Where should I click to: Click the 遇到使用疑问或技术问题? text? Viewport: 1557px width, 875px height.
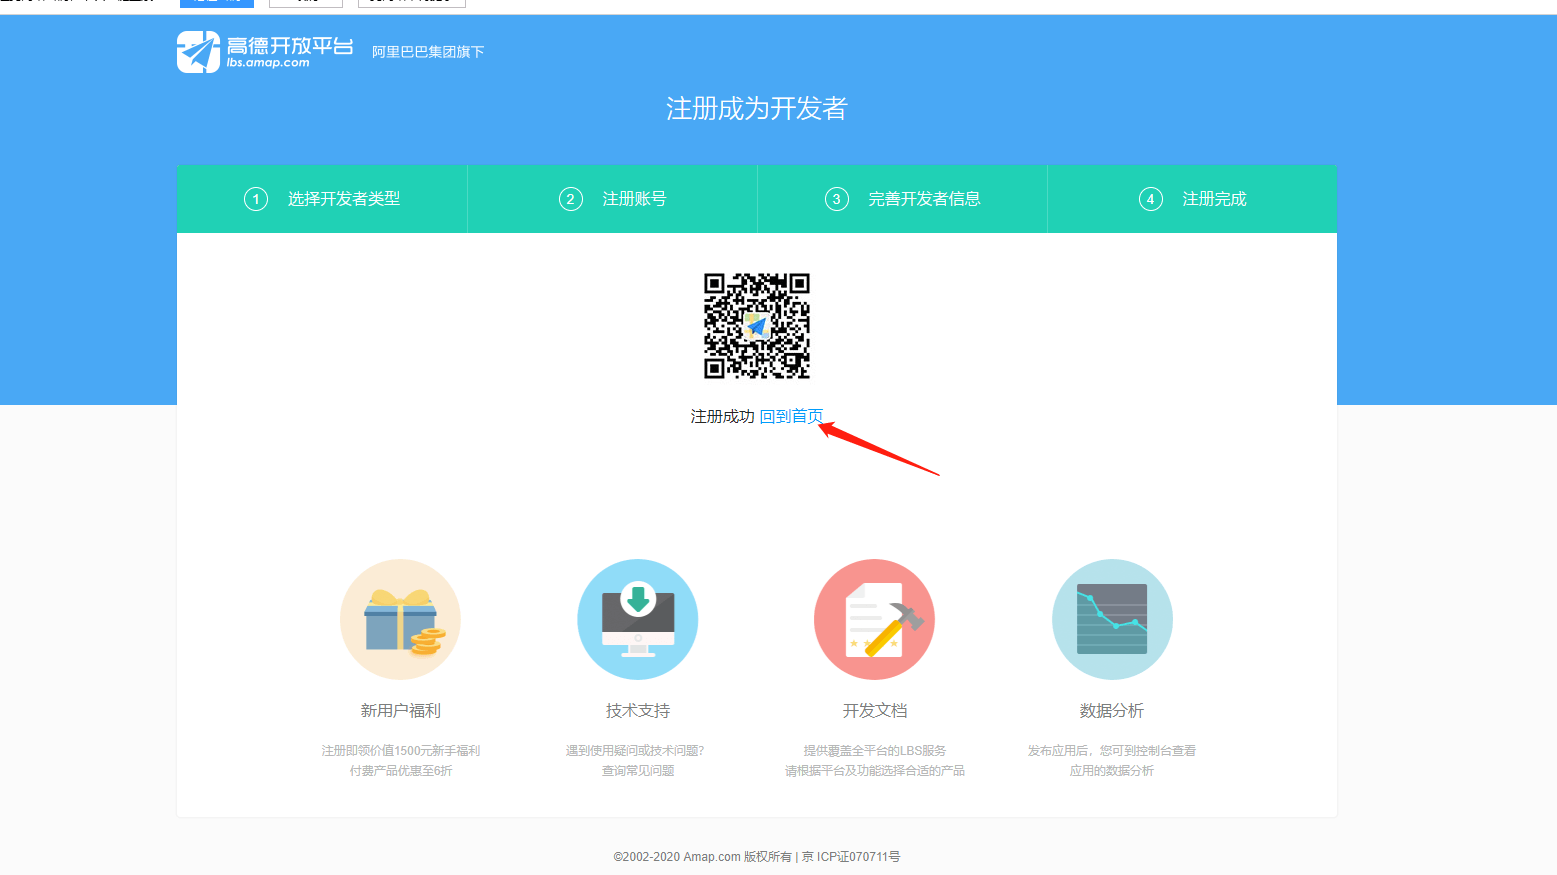635,750
